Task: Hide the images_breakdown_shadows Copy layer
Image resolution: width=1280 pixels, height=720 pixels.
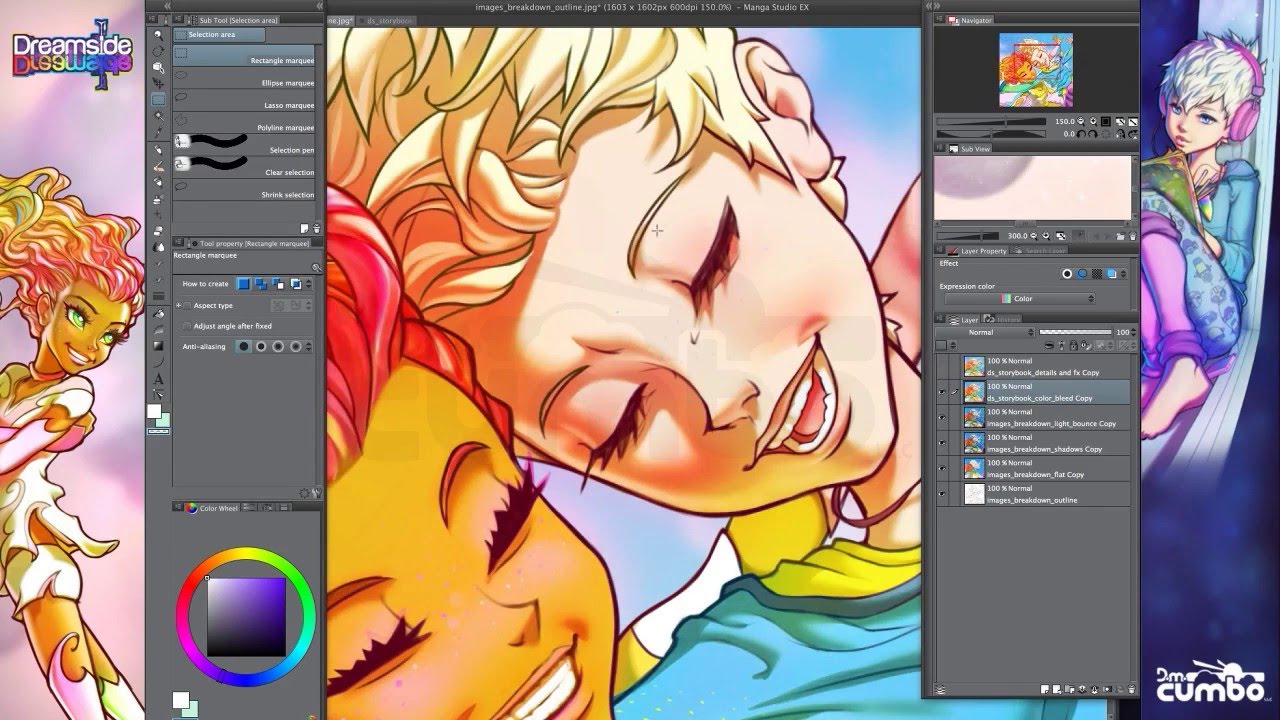Action: point(941,443)
